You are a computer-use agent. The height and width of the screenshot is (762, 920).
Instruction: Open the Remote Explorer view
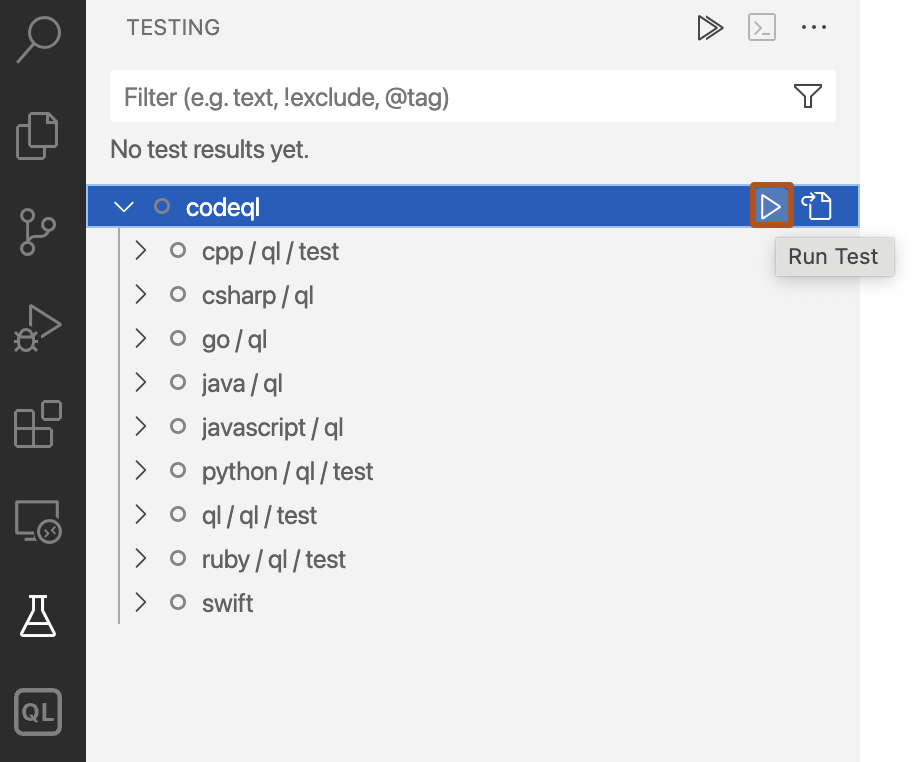click(37, 521)
